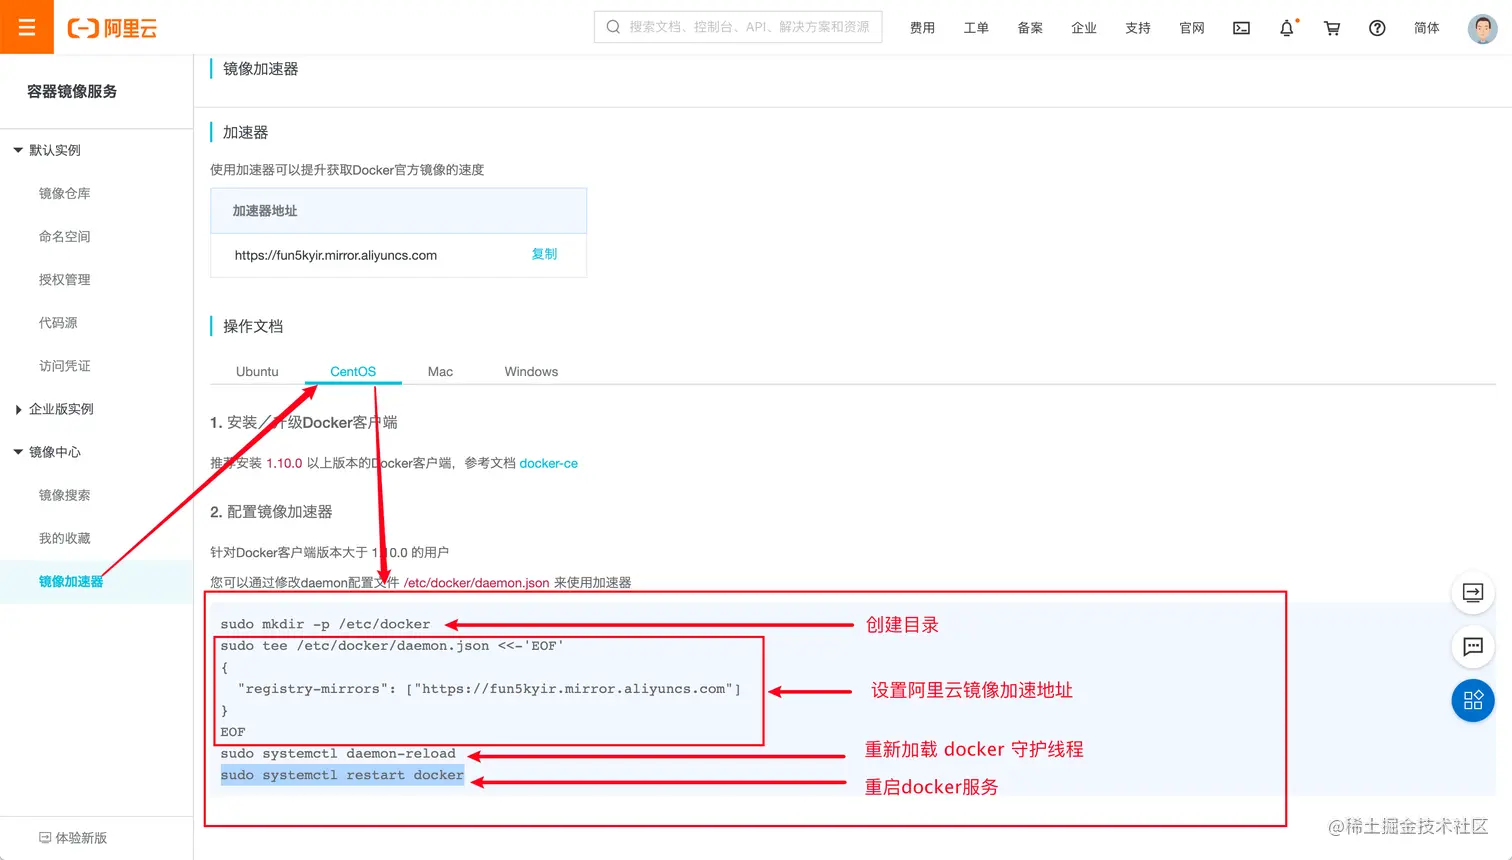Click the search magnifier icon
Screen dimensions: 1512x860
(613, 27)
